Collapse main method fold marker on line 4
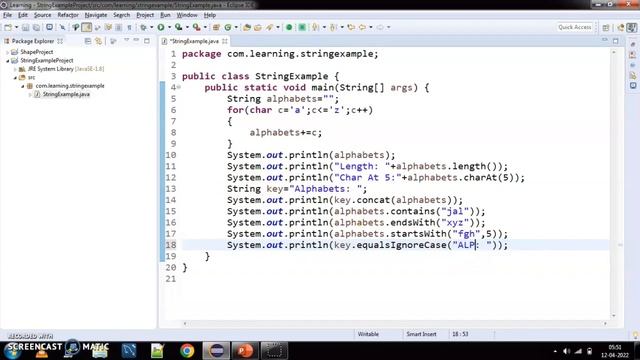 [x=179, y=87]
